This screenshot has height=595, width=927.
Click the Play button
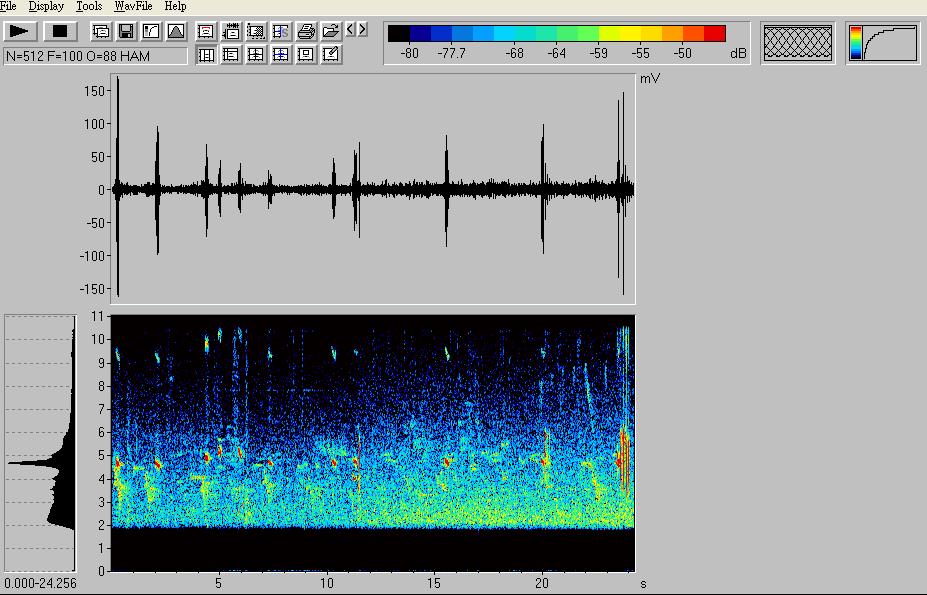pyautogui.click(x=19, y=31)
